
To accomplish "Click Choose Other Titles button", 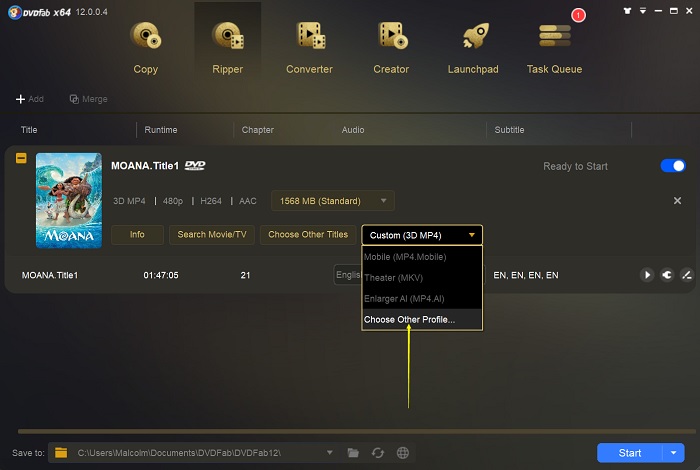I will point(308,235).
